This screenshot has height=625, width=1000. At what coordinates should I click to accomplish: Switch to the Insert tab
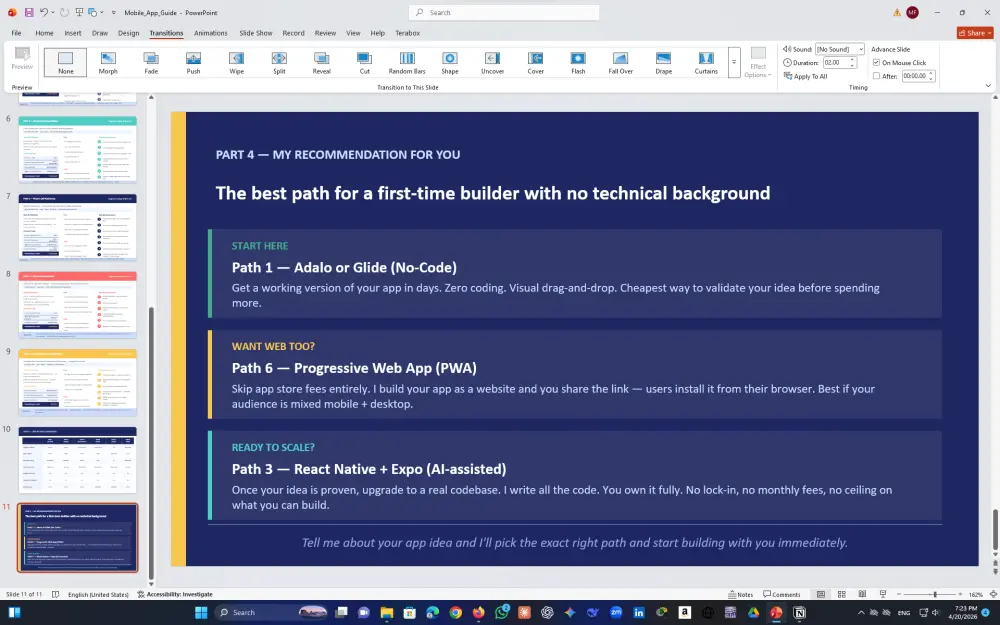[x=73, y=33]
